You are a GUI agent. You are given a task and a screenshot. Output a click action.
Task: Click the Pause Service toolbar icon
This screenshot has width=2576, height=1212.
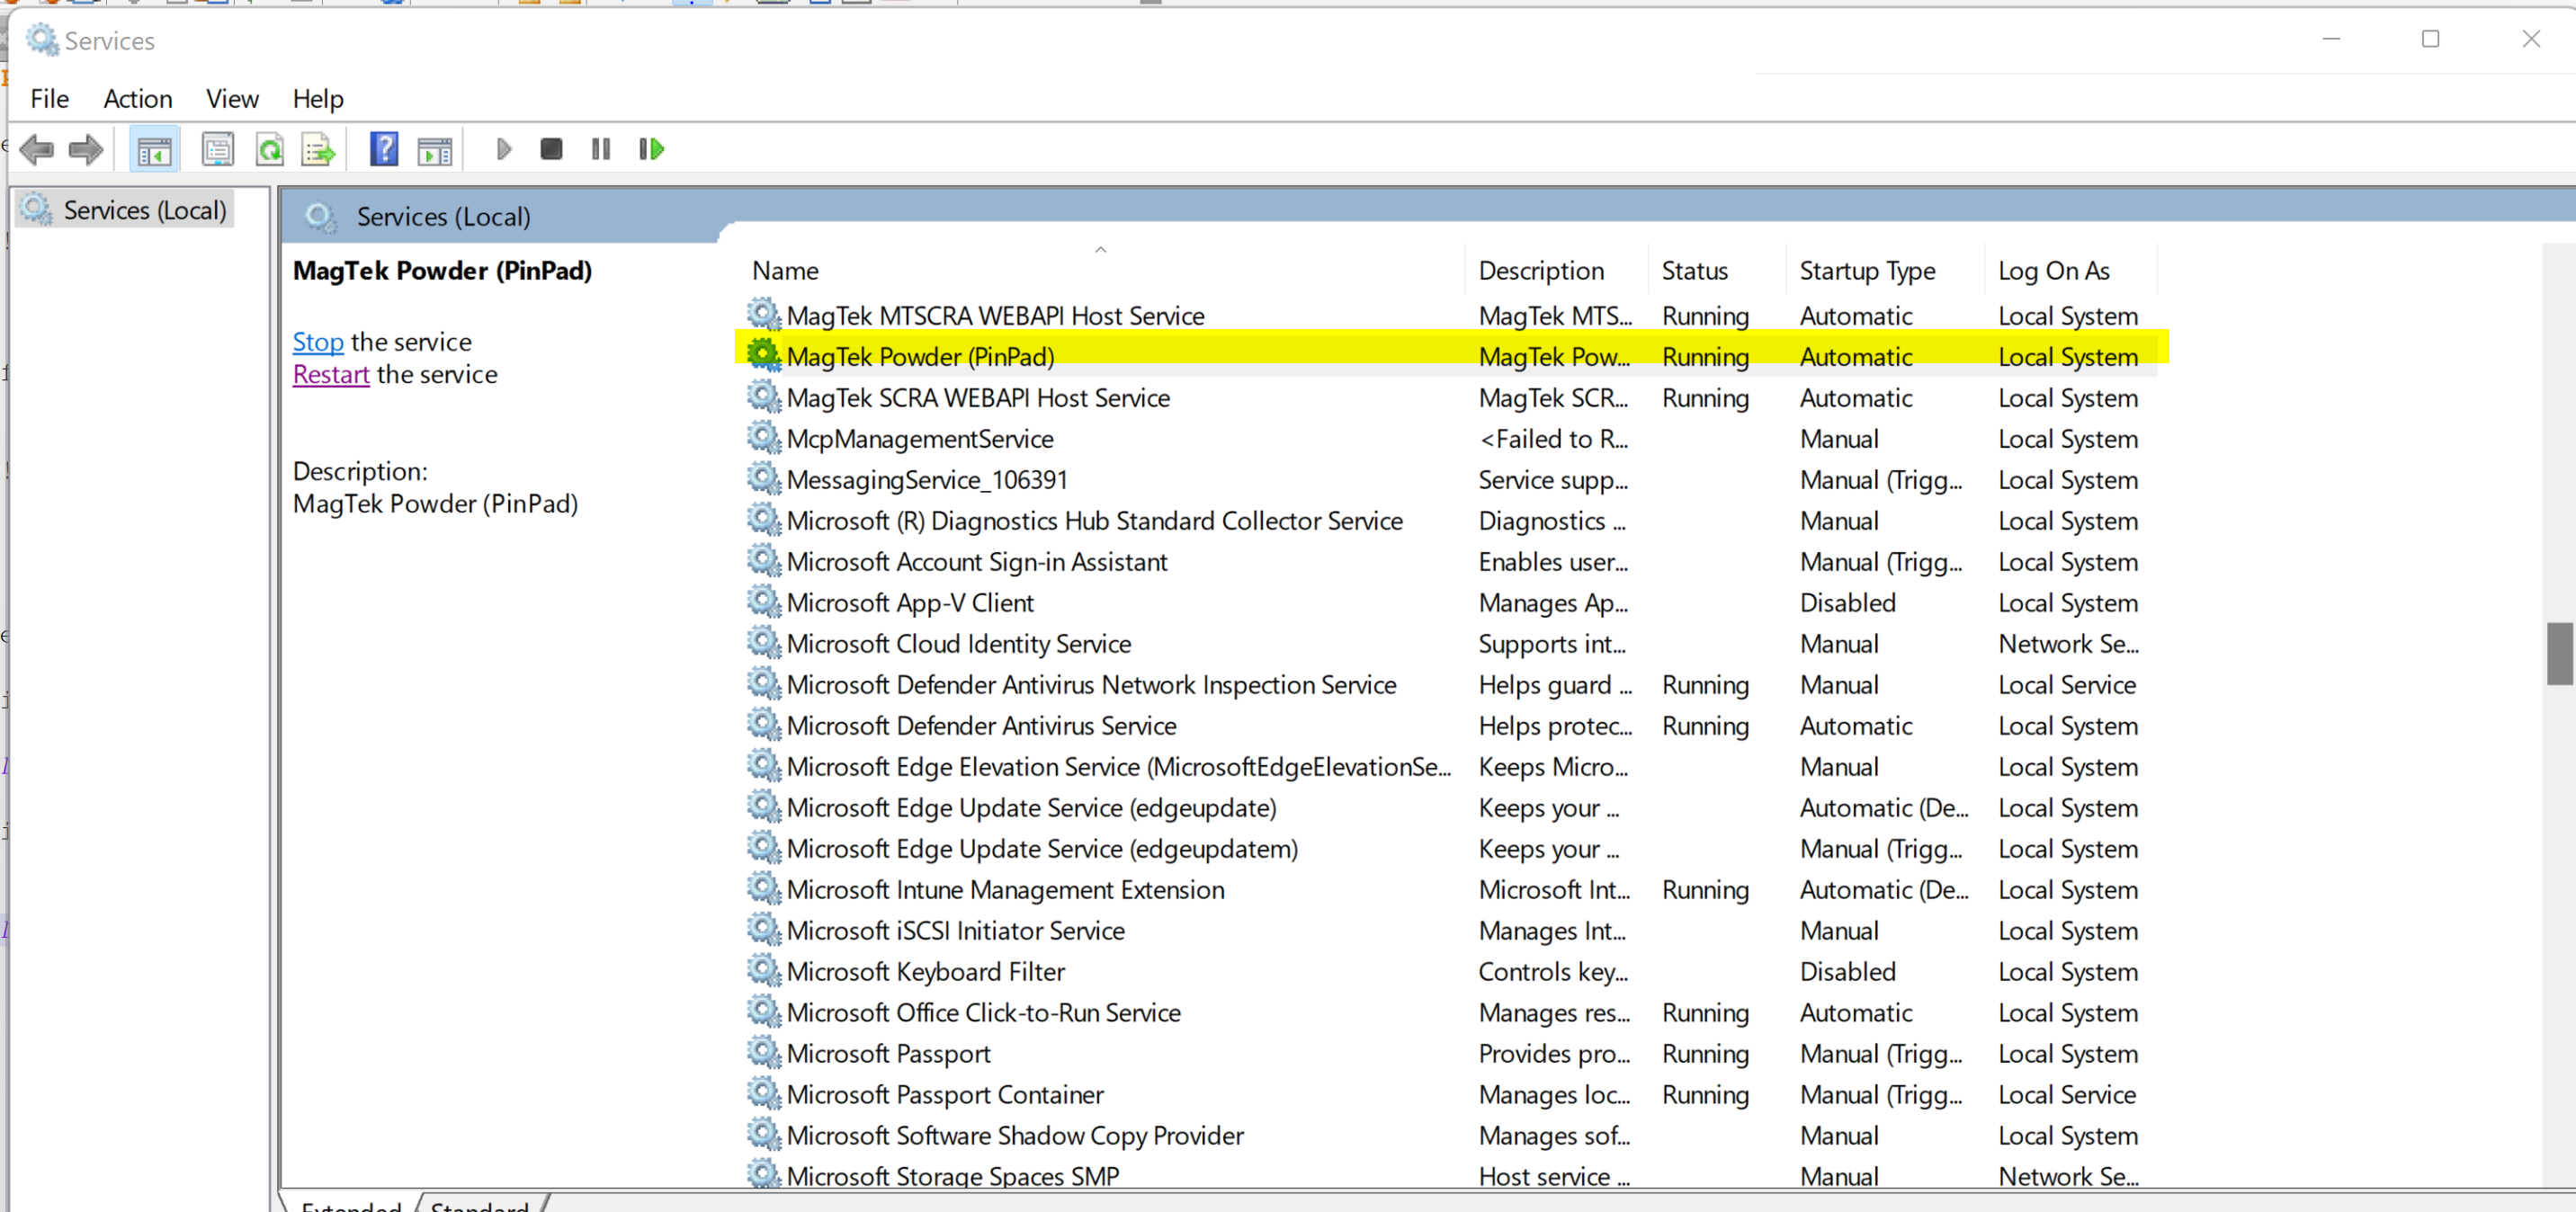600,150
